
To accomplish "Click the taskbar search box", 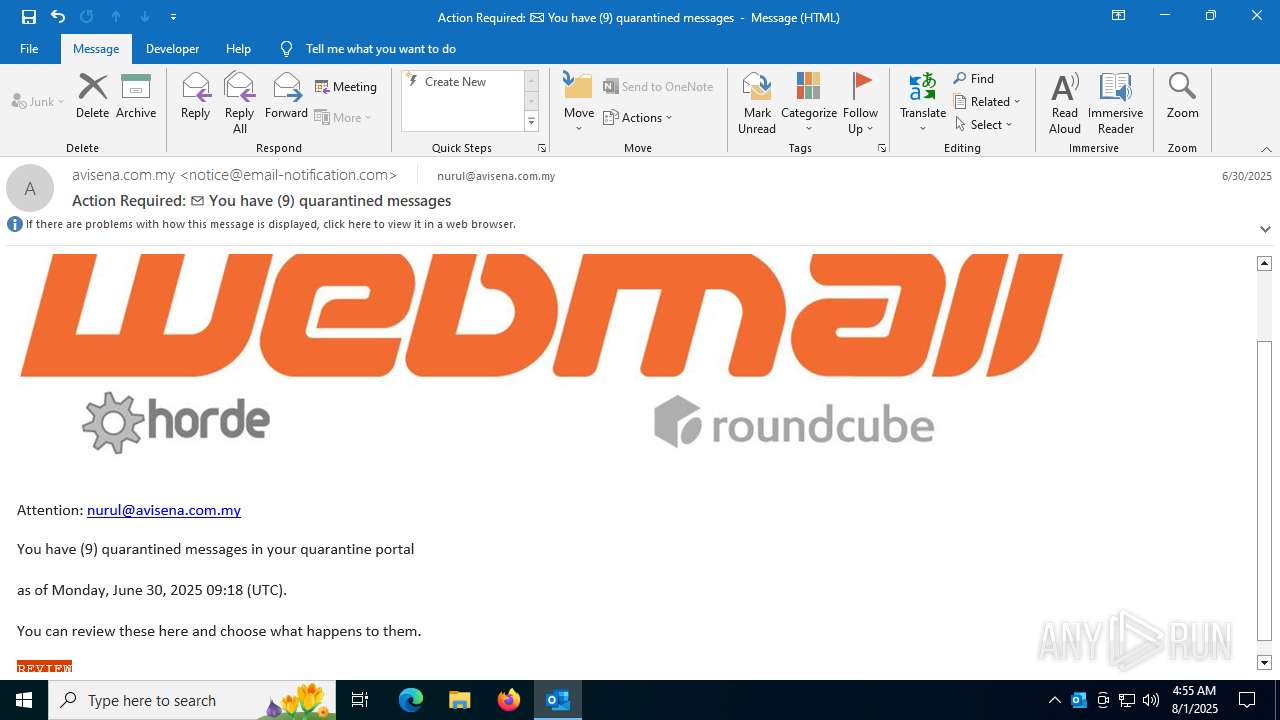I will pos(192,700).
